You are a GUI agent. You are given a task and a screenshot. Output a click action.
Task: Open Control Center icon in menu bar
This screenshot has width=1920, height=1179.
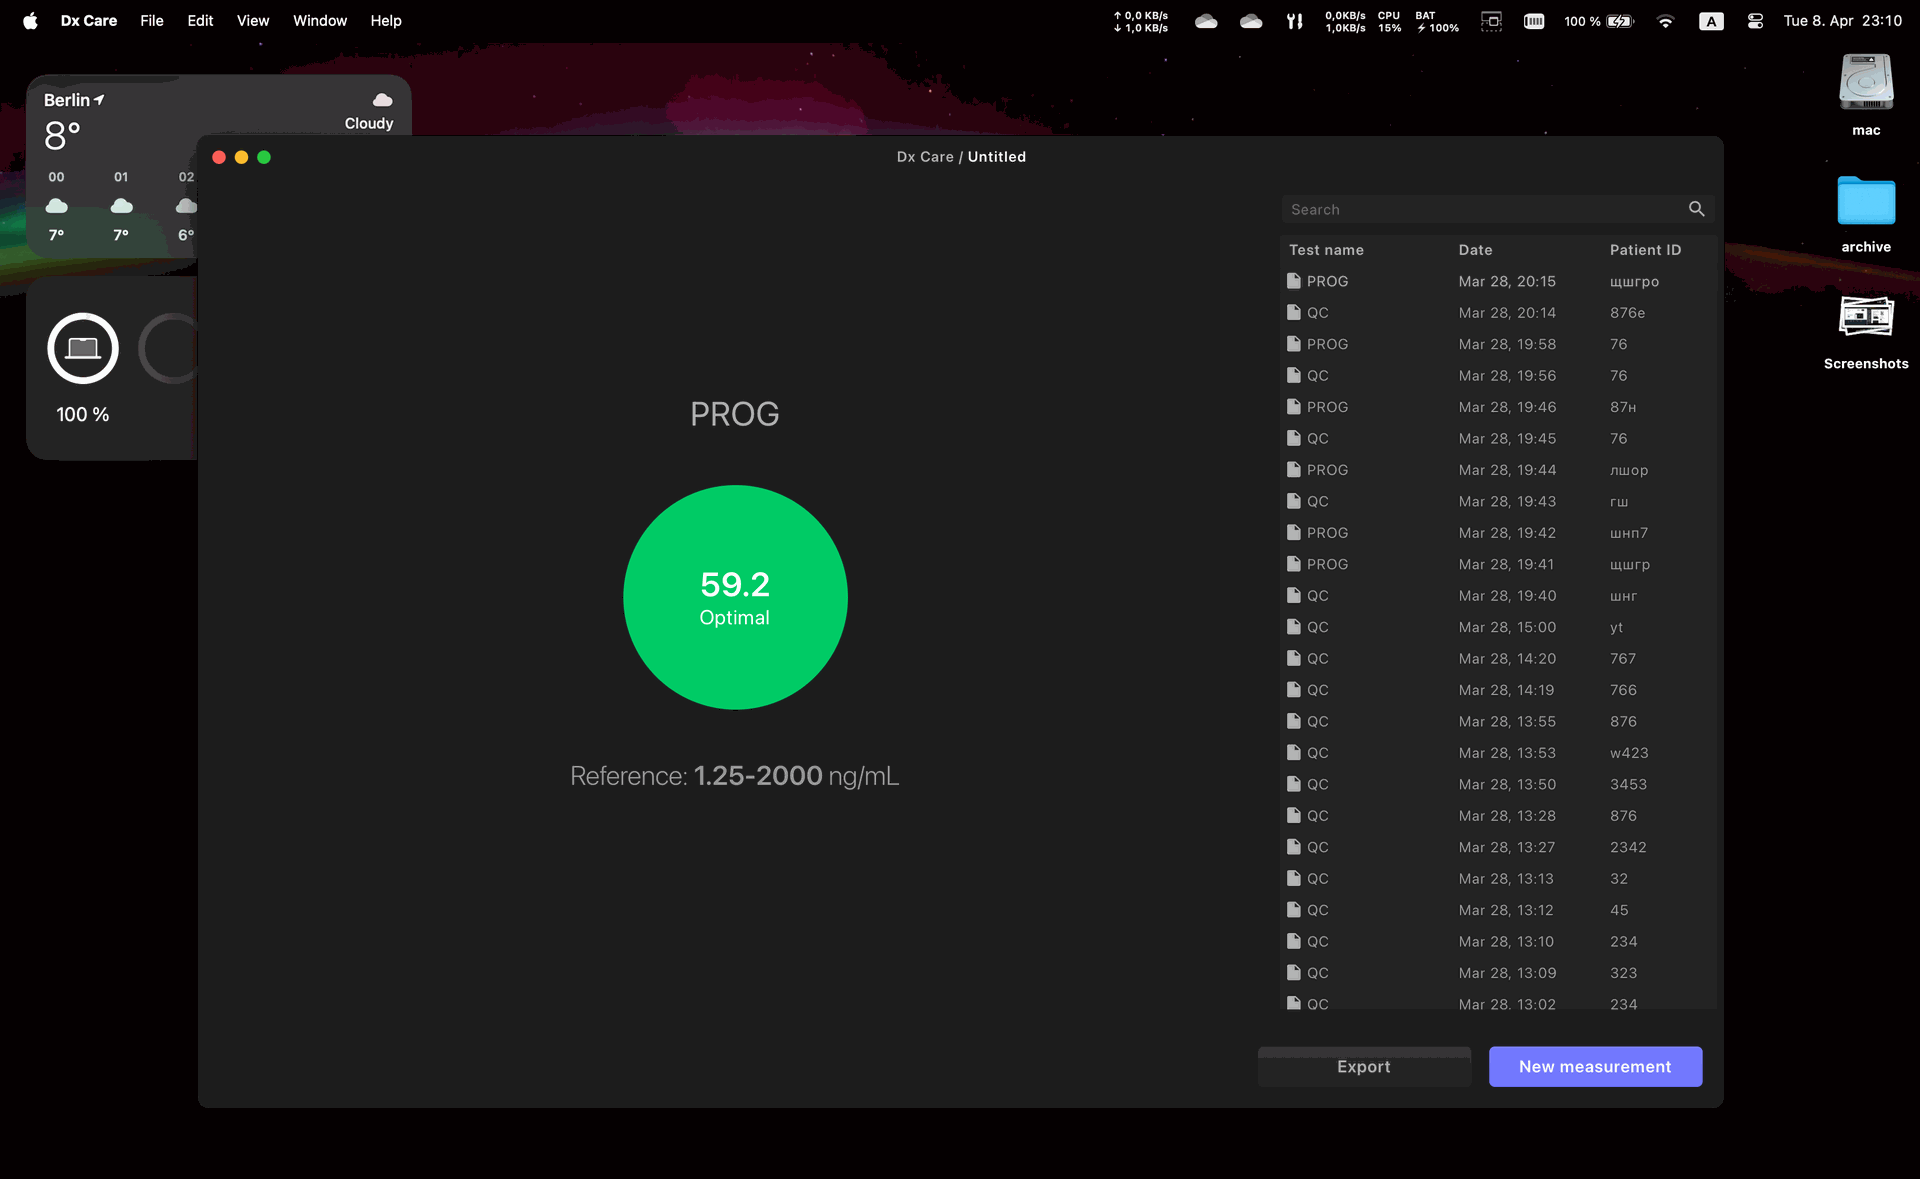1755,21
